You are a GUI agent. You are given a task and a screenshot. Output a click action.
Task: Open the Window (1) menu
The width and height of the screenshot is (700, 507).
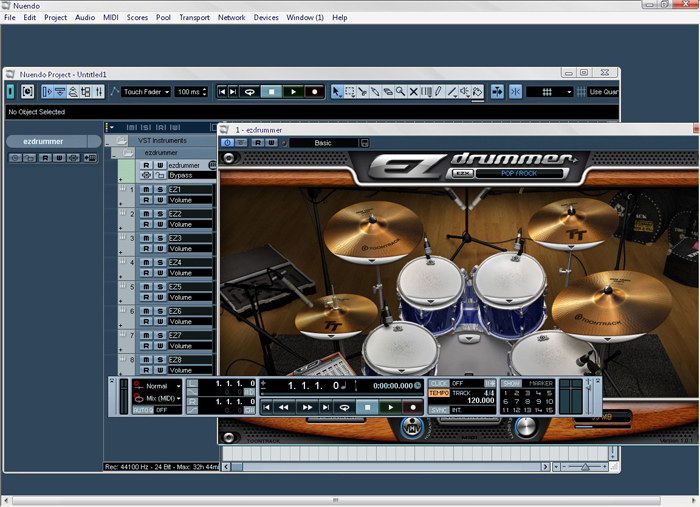click(305, 17)
